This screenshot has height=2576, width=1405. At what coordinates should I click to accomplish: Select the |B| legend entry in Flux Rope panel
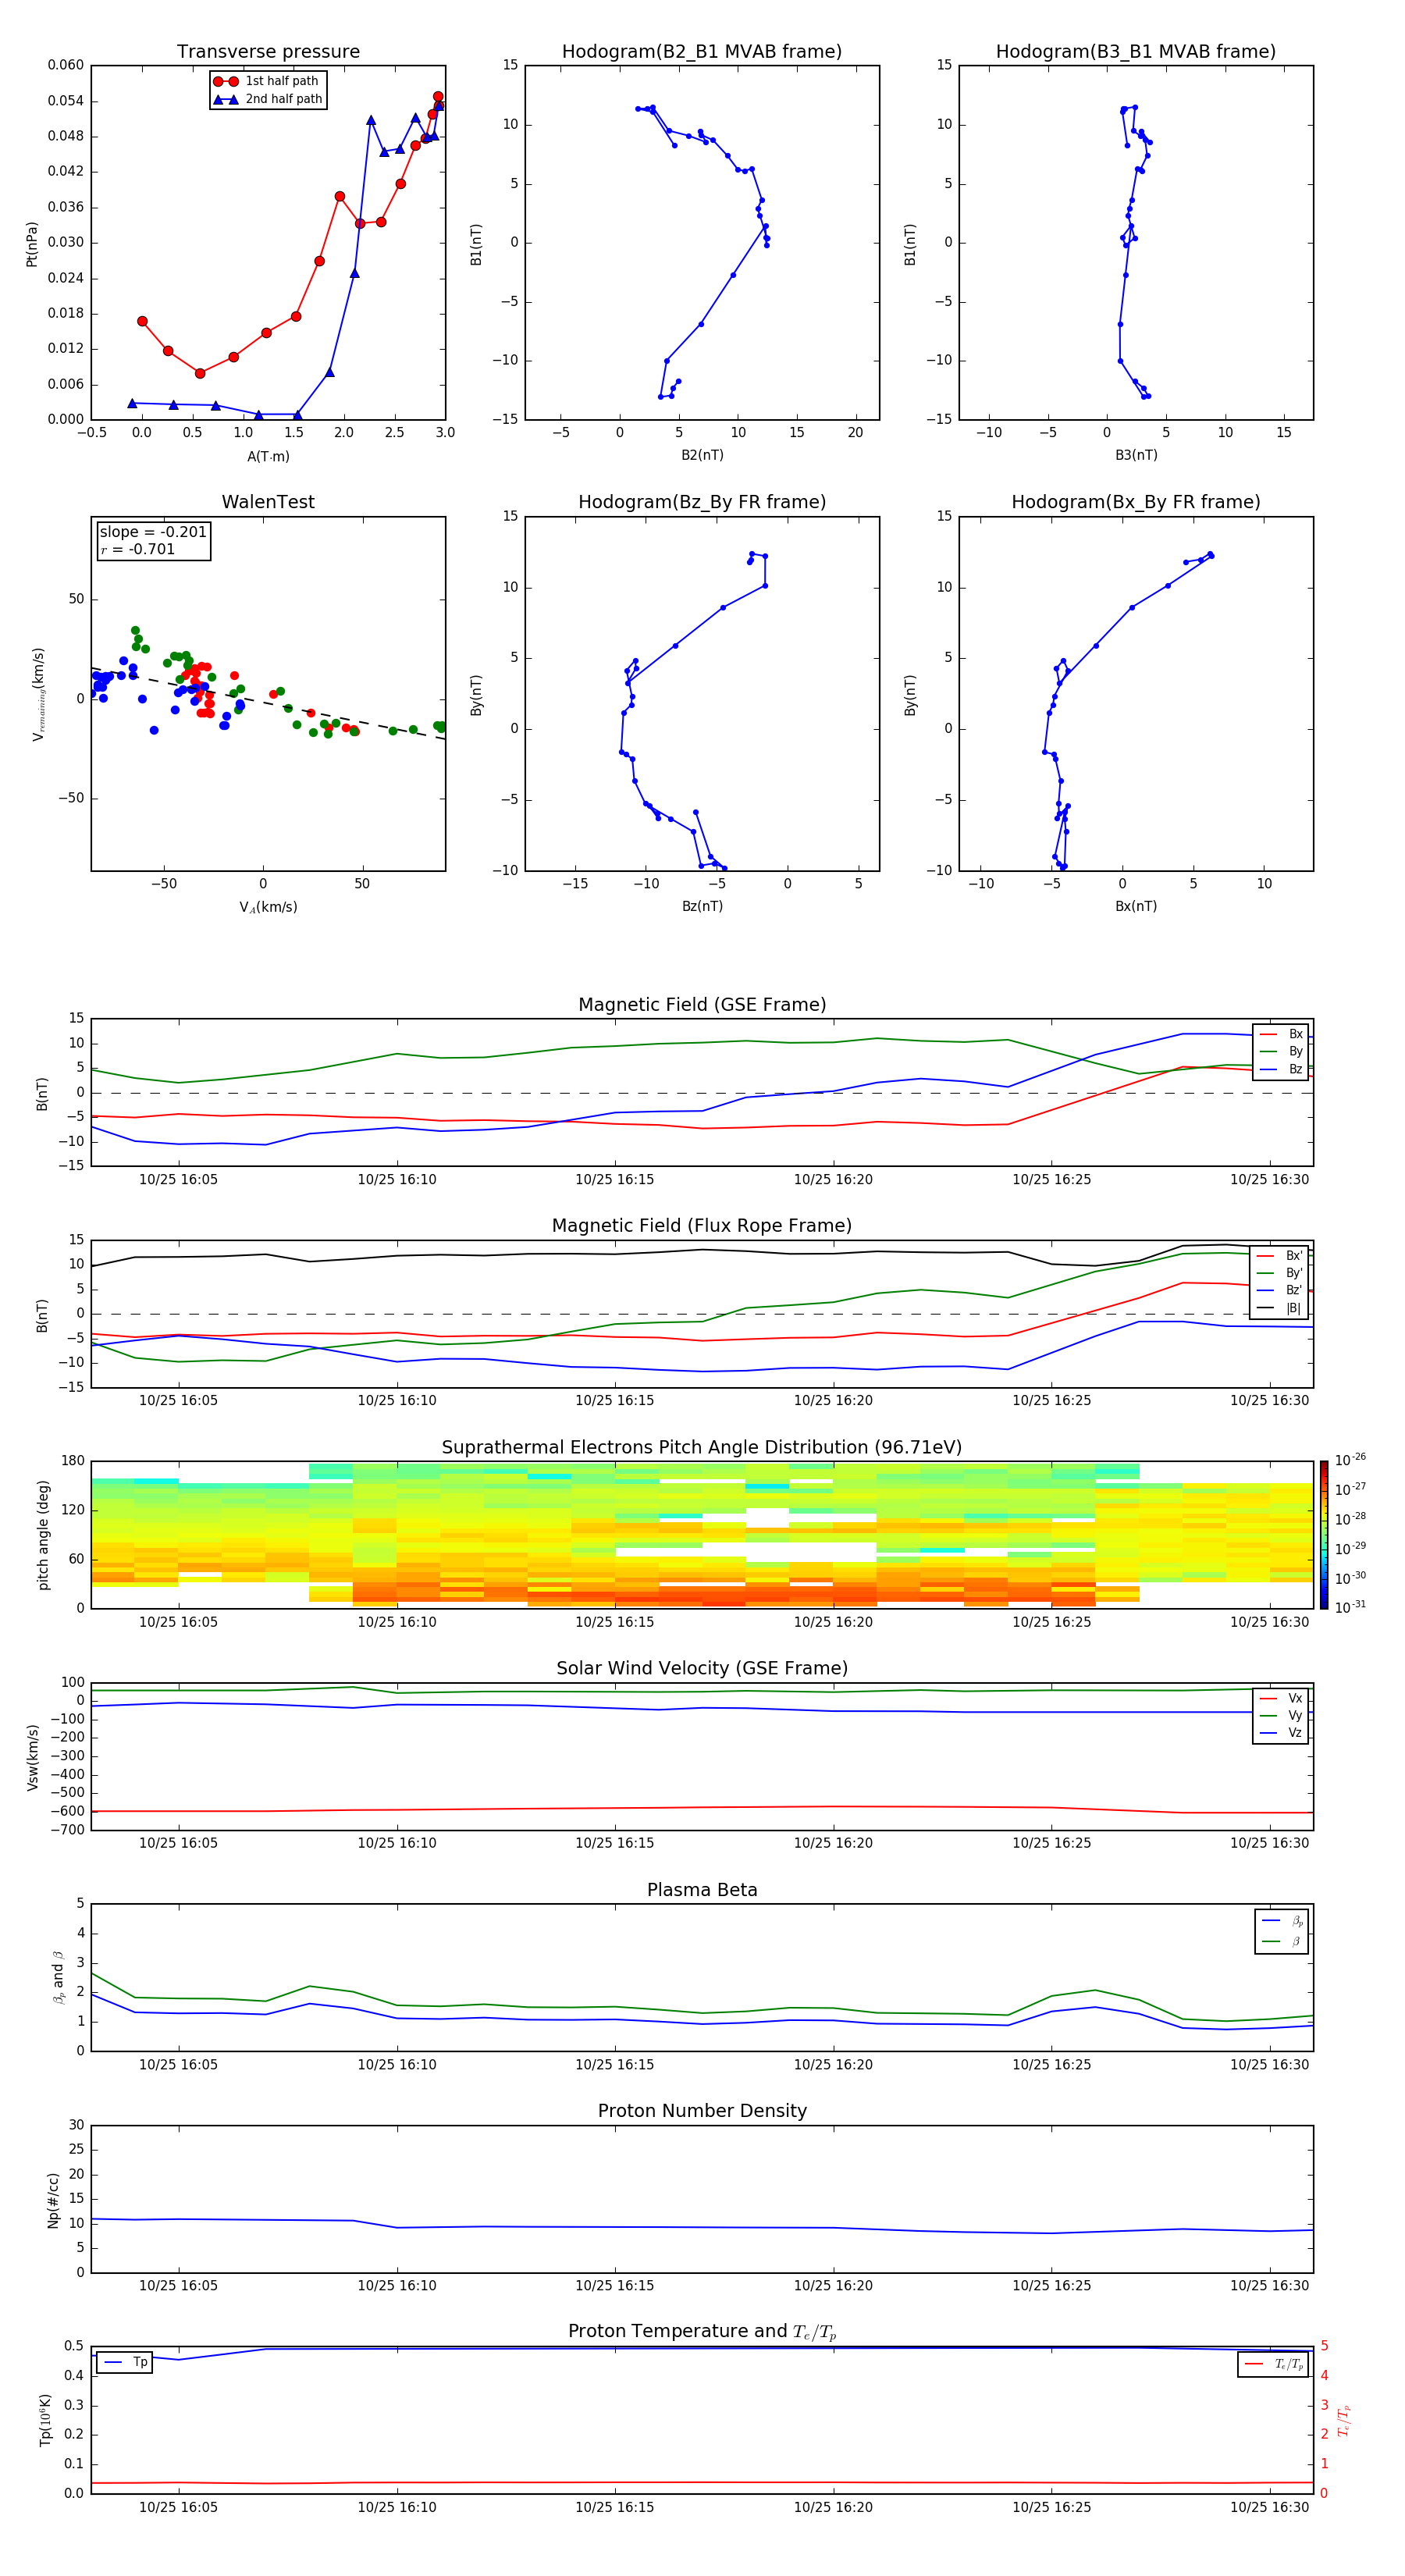point(1280,1308)
